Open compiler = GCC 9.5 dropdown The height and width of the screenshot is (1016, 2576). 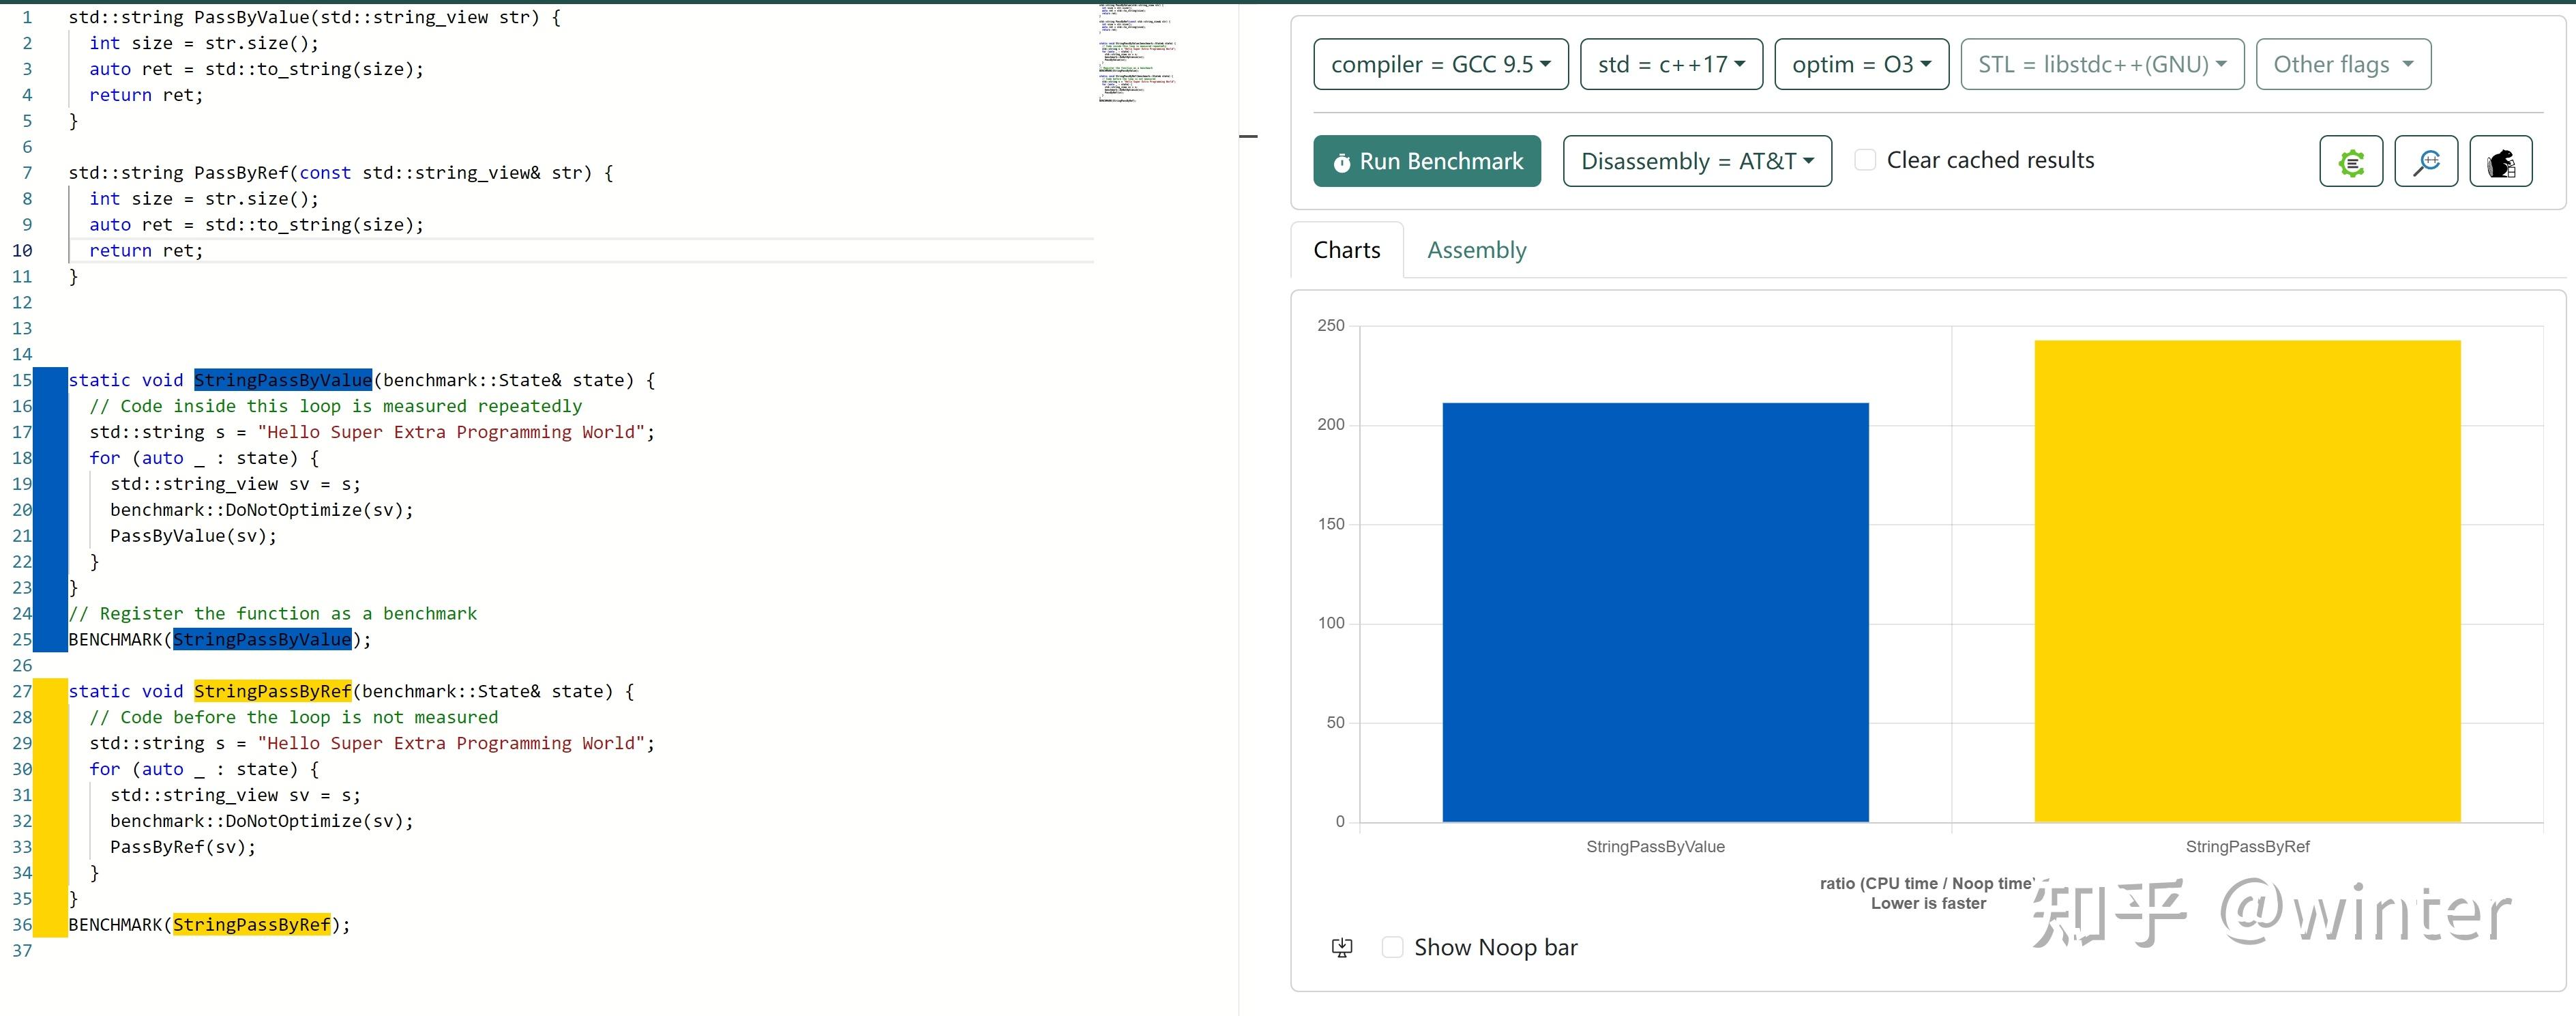(1440, 65)
